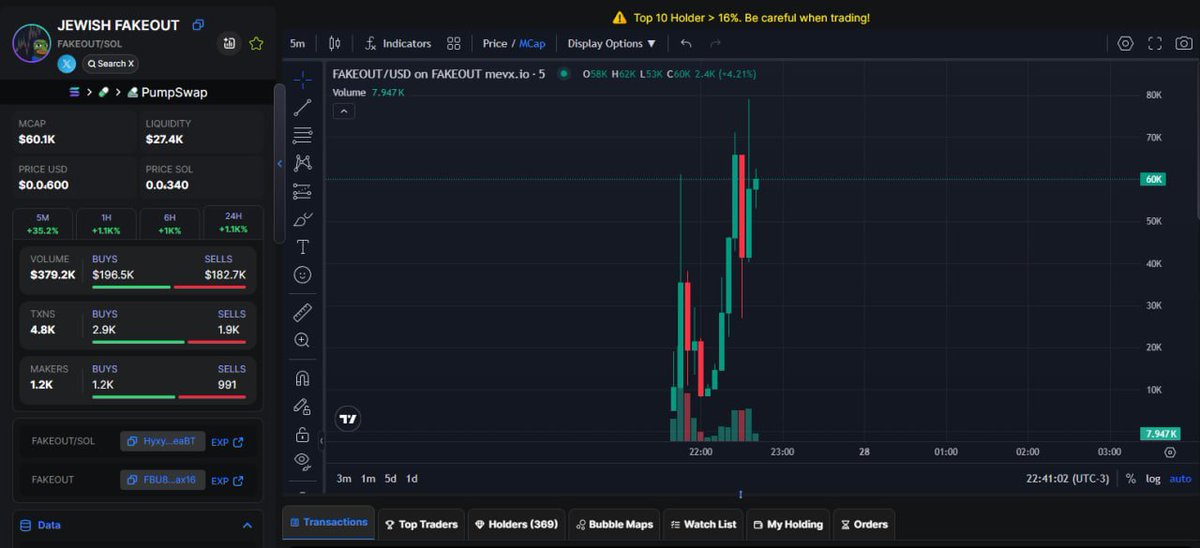Select the 24H stats period
Viewport: 1200px width, 548px height.
233,223
